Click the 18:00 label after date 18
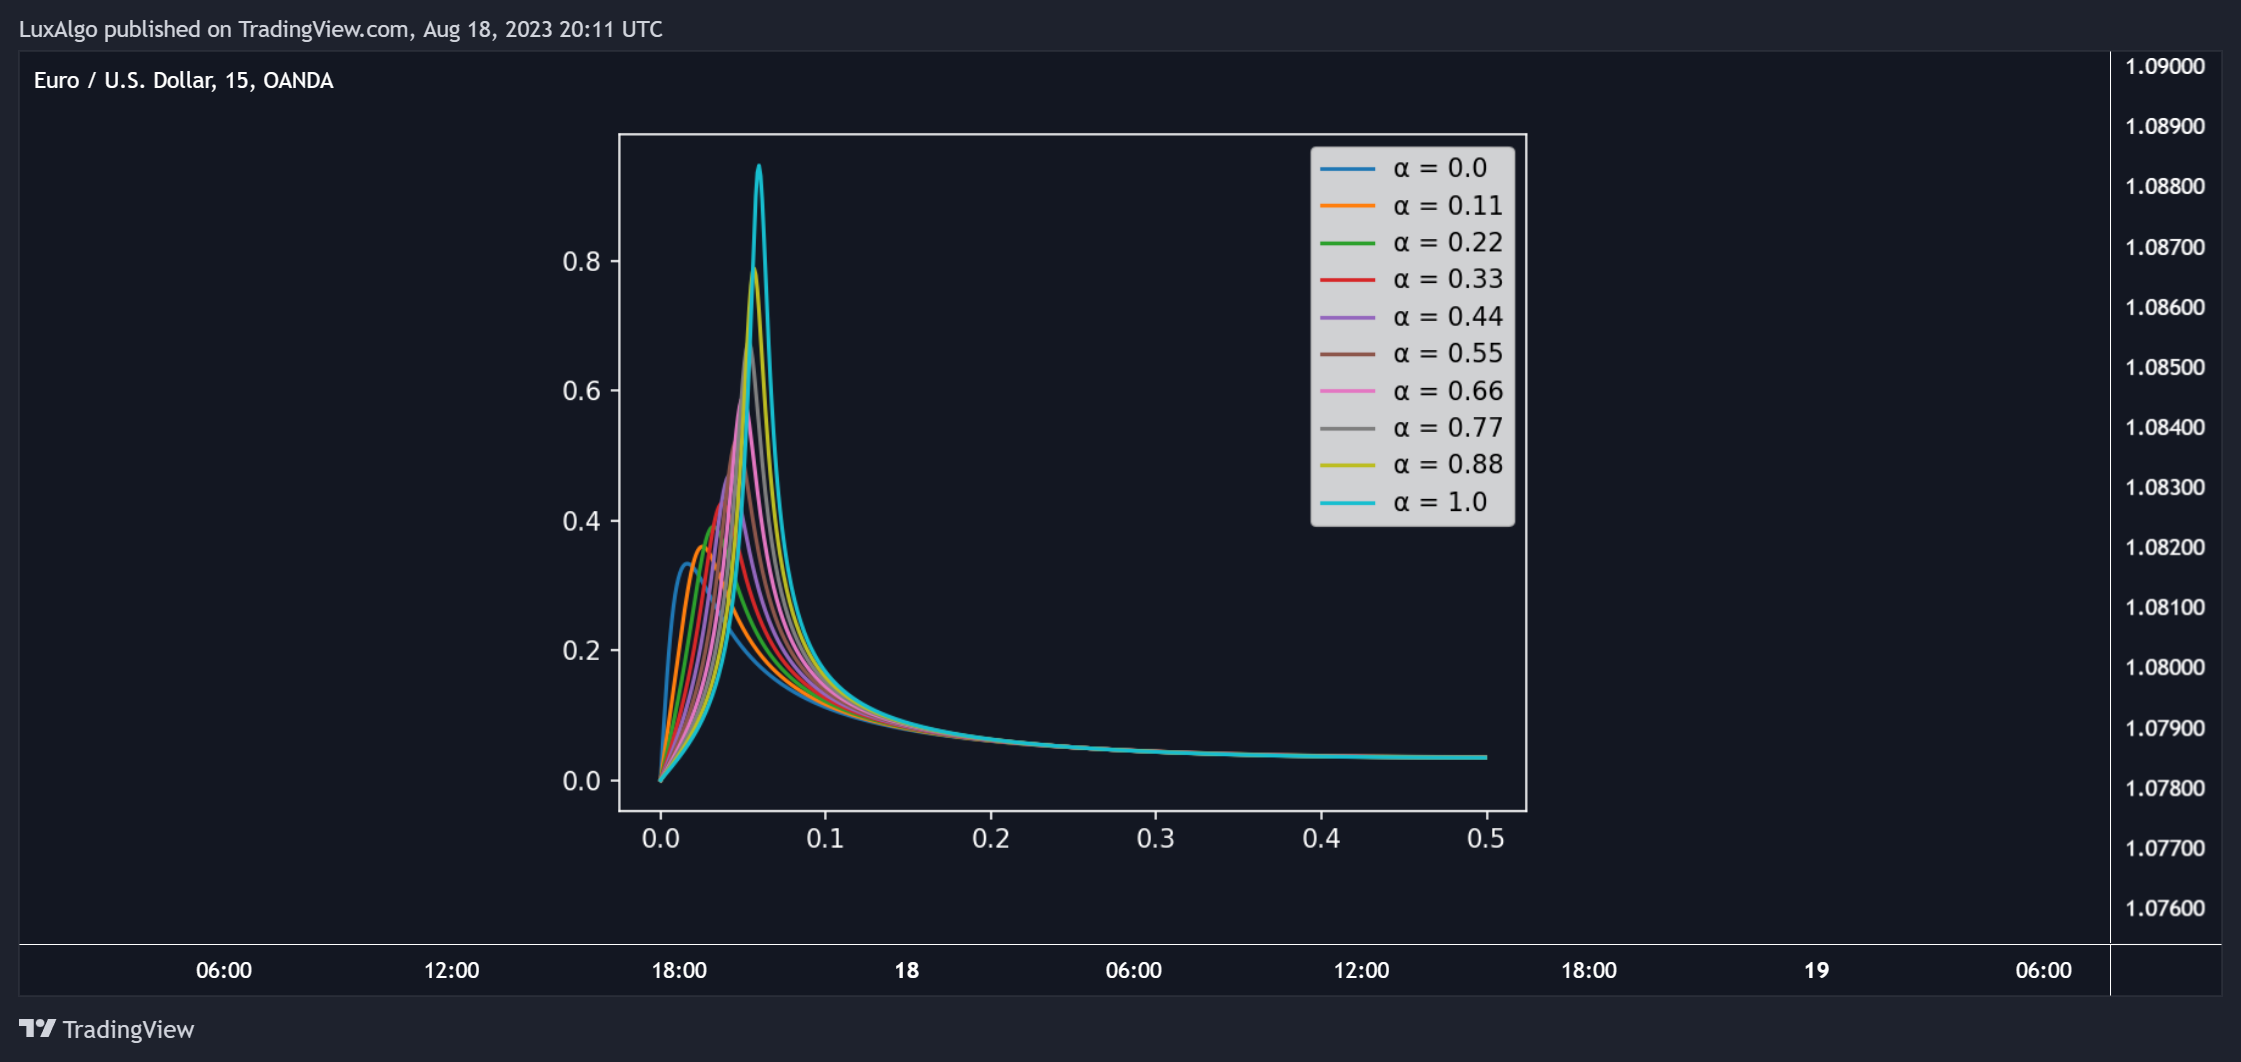 tap(1589, 970)
